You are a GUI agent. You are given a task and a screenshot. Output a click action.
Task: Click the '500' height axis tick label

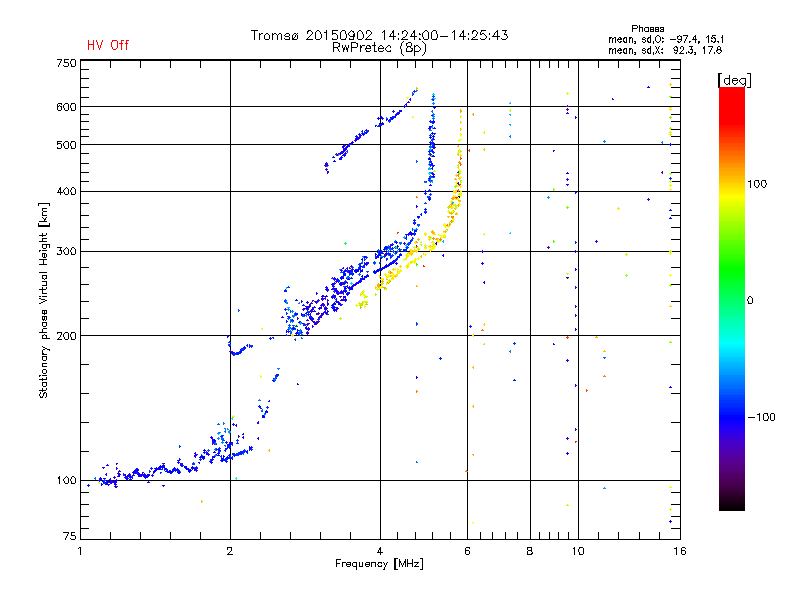[x=66, y=145]
